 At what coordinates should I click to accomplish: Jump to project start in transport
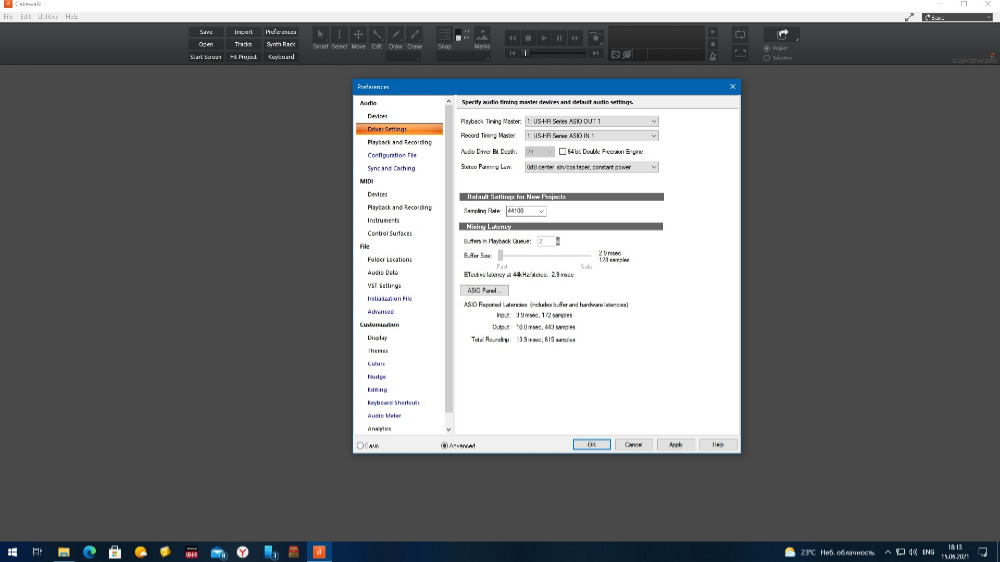(x=512, y=54)
